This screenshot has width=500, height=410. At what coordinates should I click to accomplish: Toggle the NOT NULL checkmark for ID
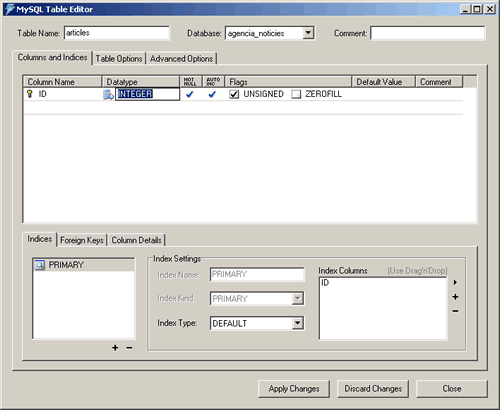190,94
